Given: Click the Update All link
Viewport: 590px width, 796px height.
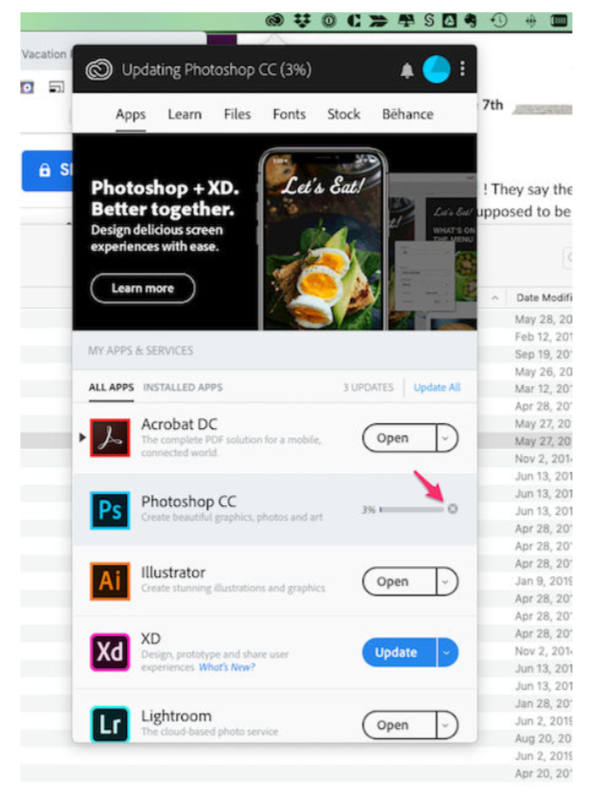Looking at the screenshot, I should (x=437, y=387).
